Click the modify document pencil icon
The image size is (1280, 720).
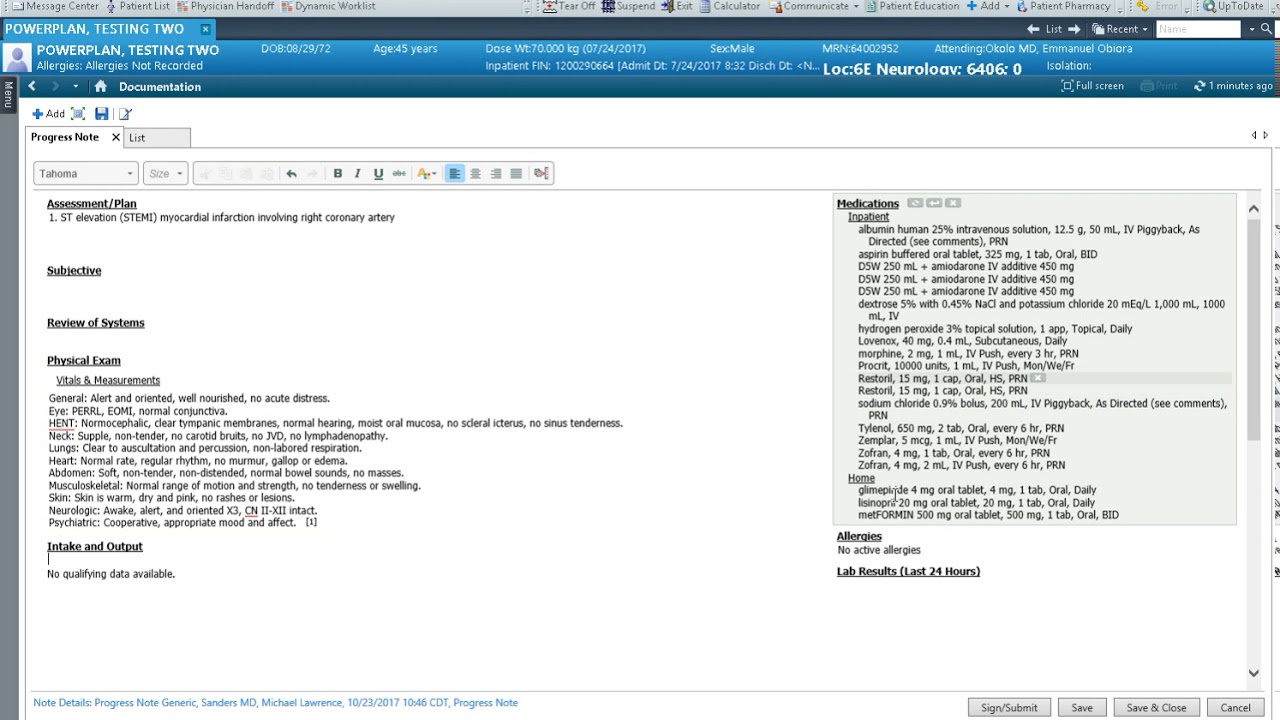[x=125, y=114]
